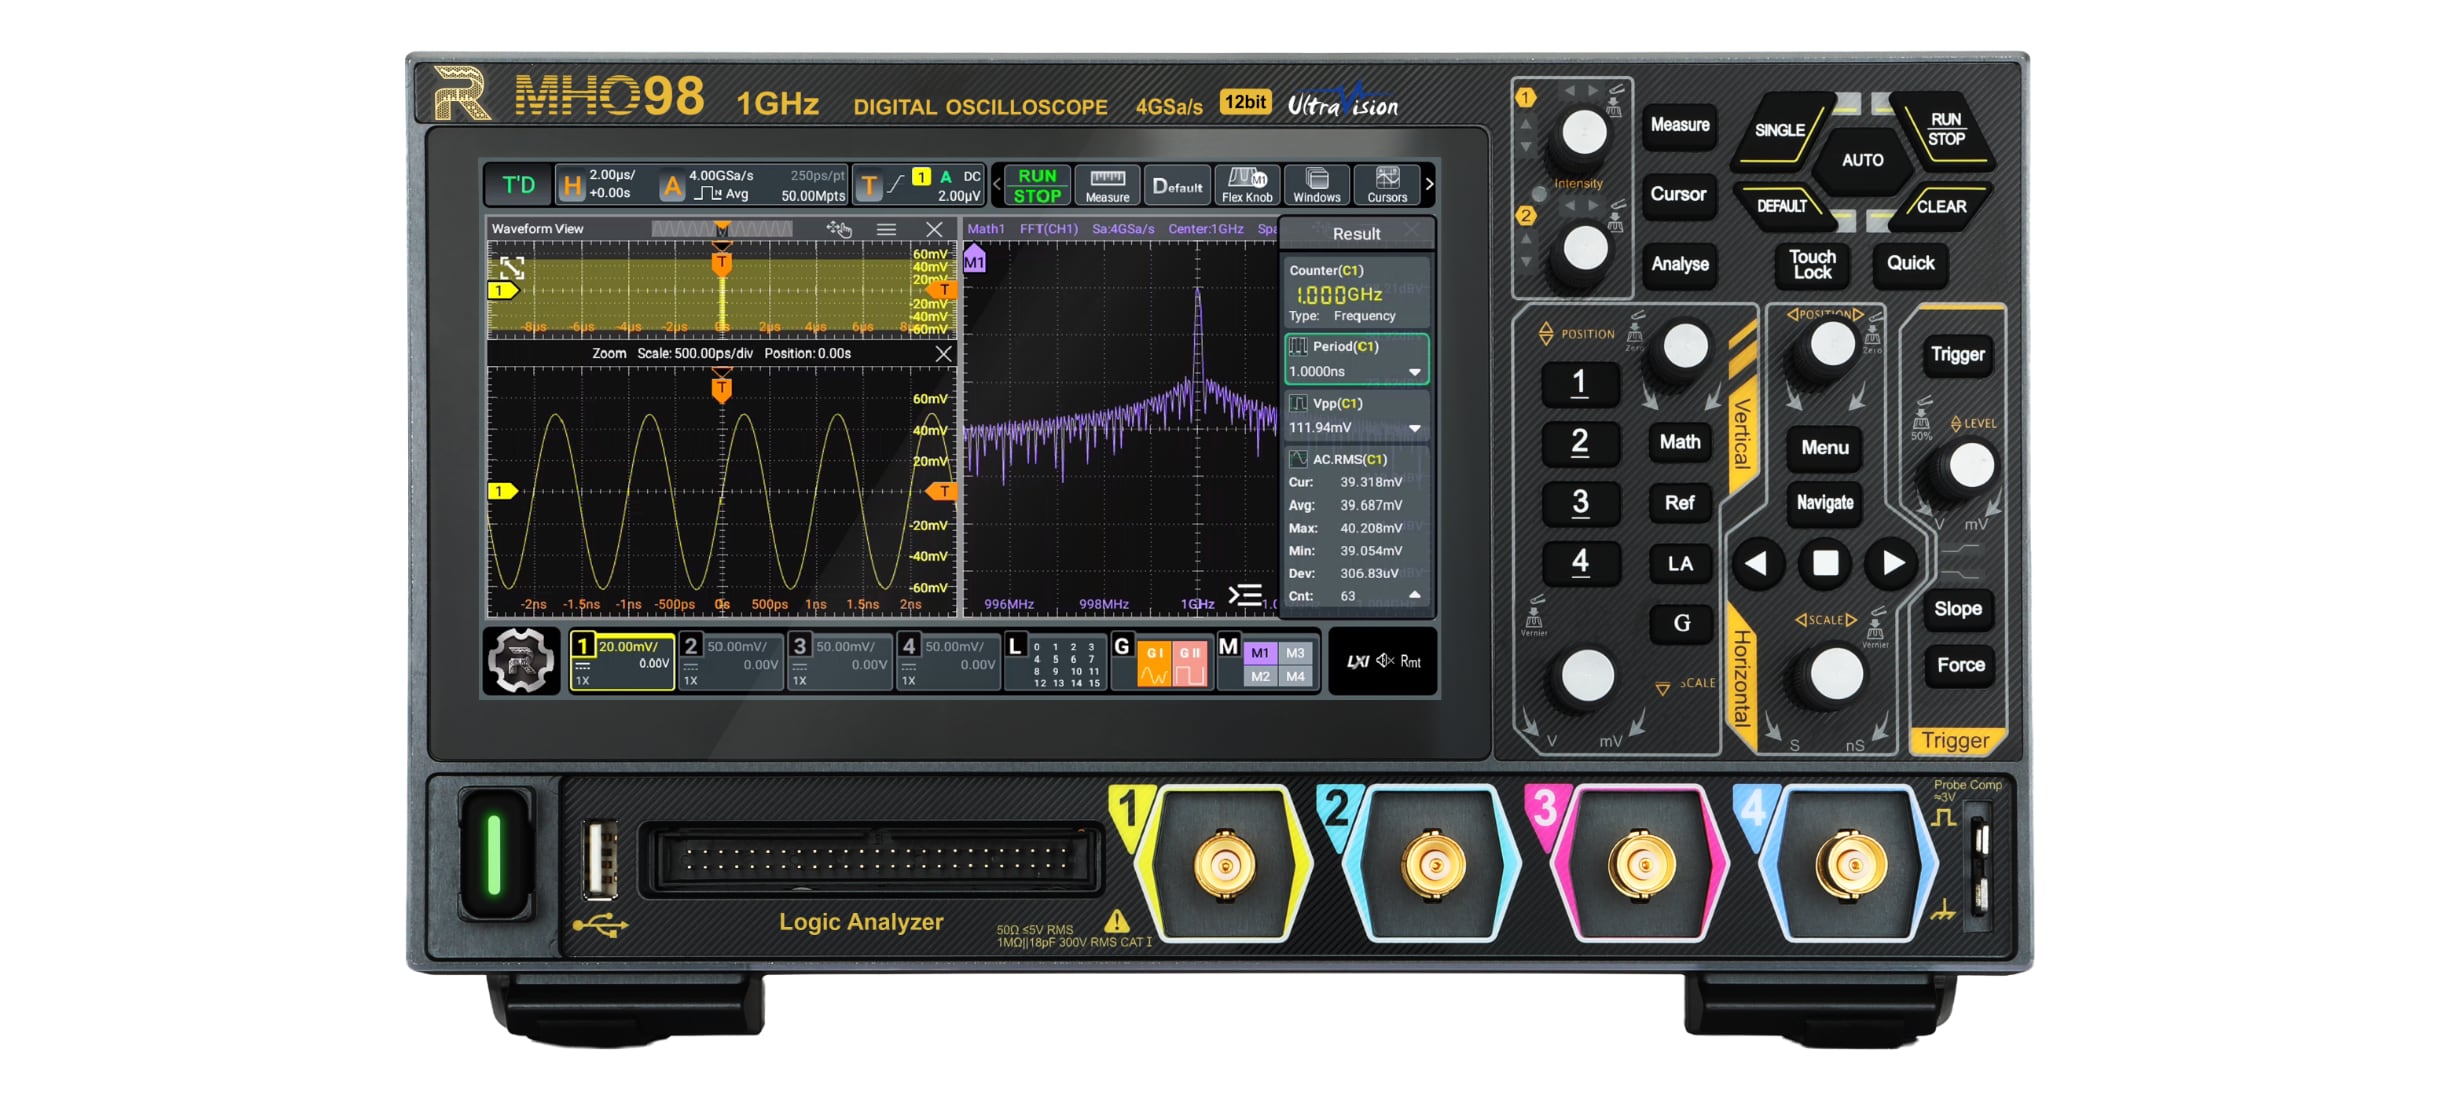Push the hardware RUN STOP key
The width and height of the screenshot is (2440, 1100).
click(x=1946, y=130)
